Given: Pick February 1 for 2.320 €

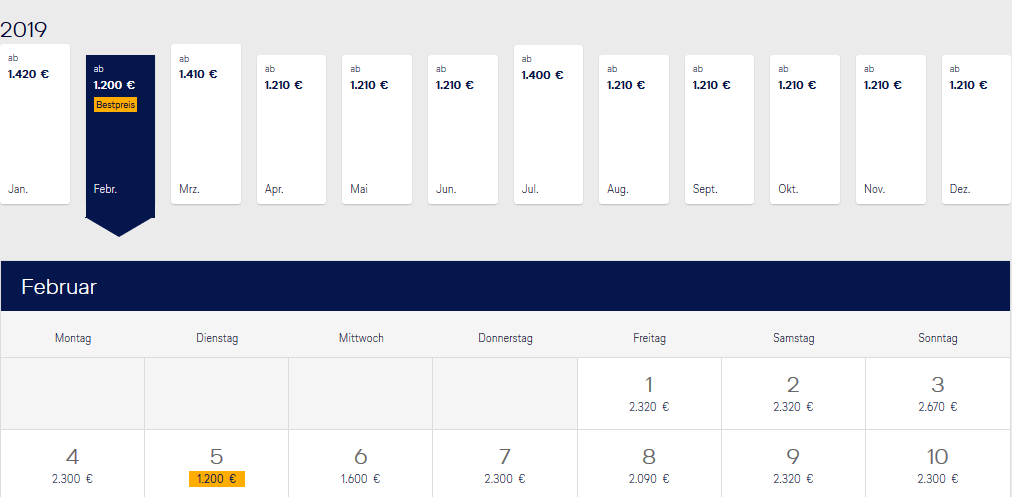Looking at the screenshot, I should click(x=649, y=394).
